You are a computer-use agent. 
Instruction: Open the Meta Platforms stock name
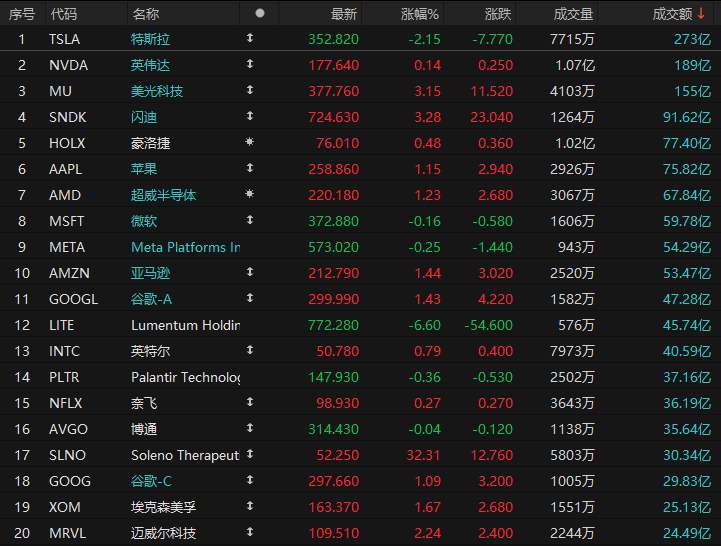tap(186, 247)
